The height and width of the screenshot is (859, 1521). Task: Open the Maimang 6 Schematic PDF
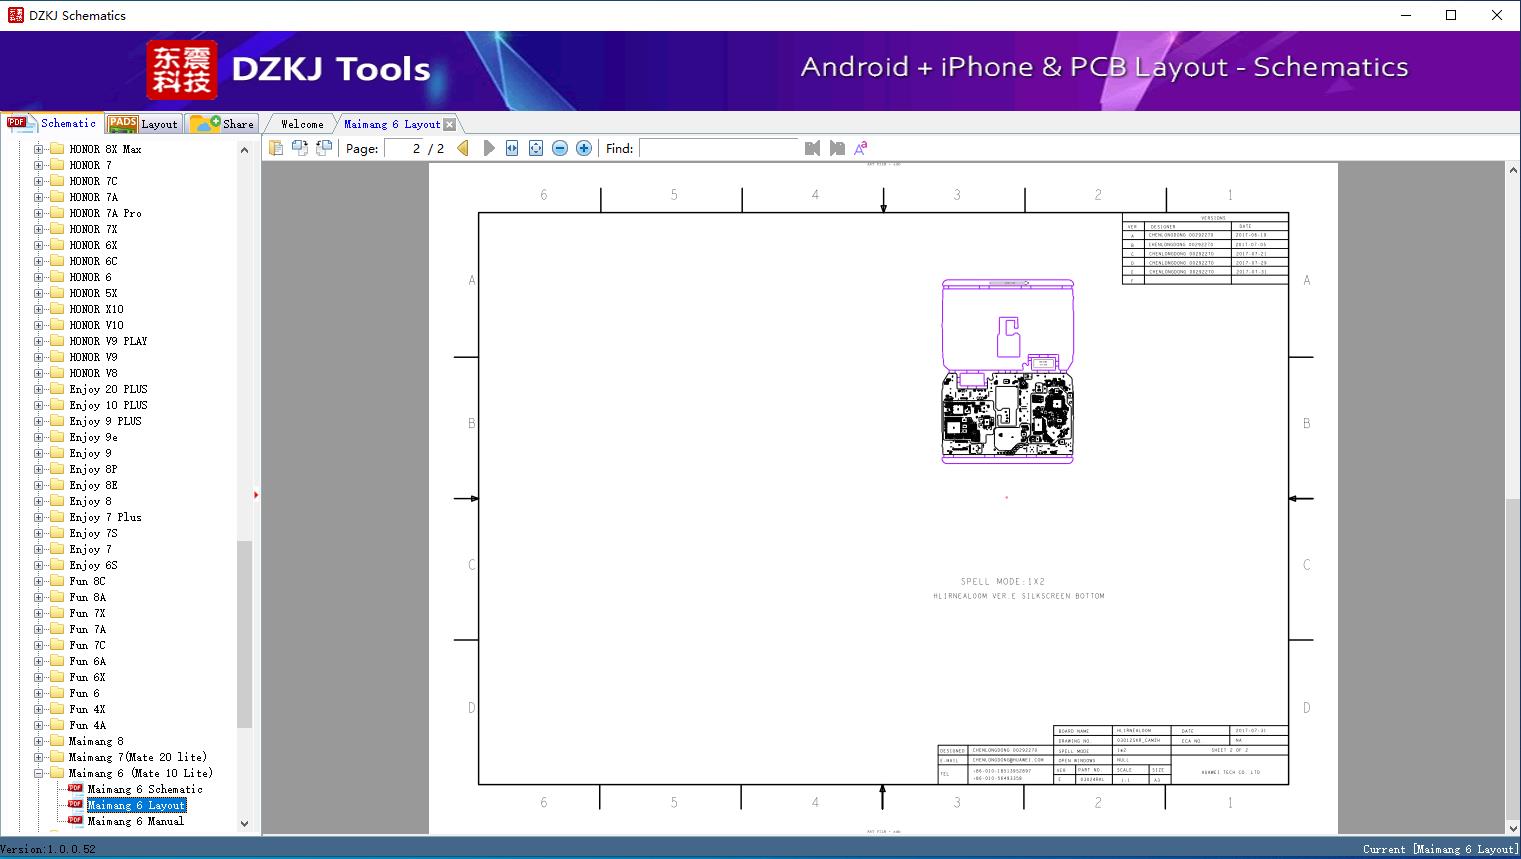(145, 789)
